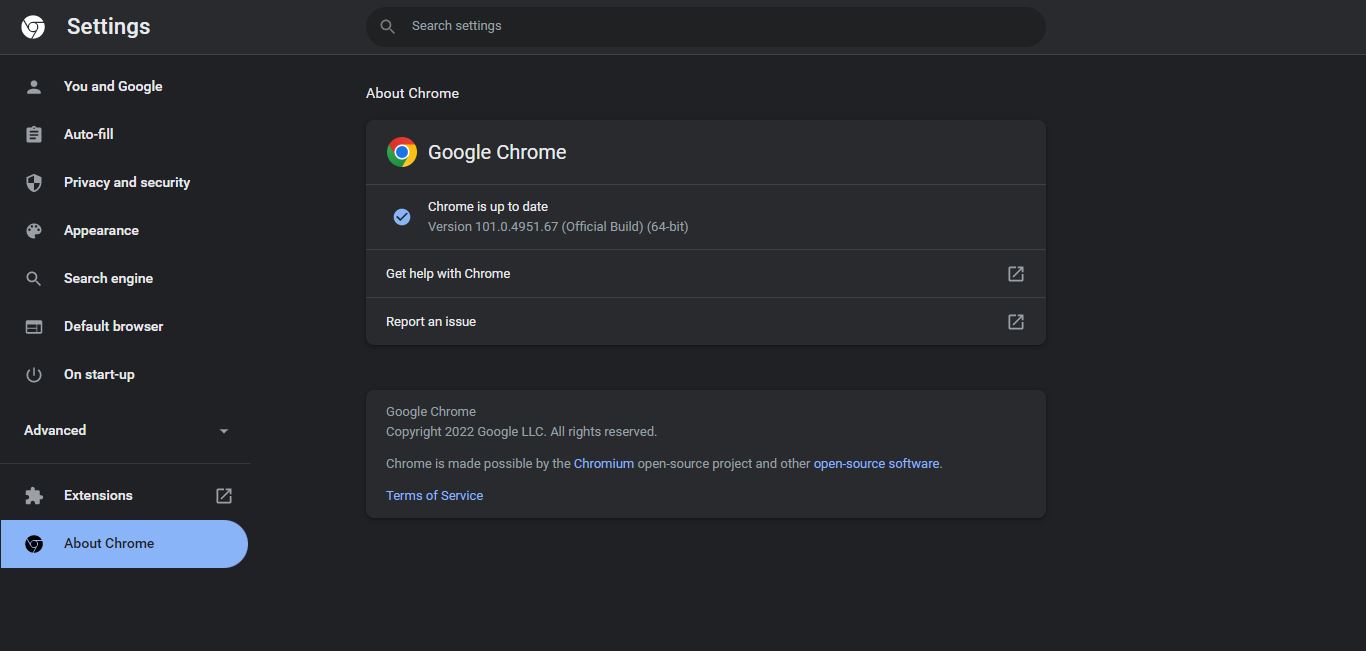Screen dimensions: 1366x651
Task: Click the power icon for On start-up
Action: pyautogui.click(x=34, y=375)
